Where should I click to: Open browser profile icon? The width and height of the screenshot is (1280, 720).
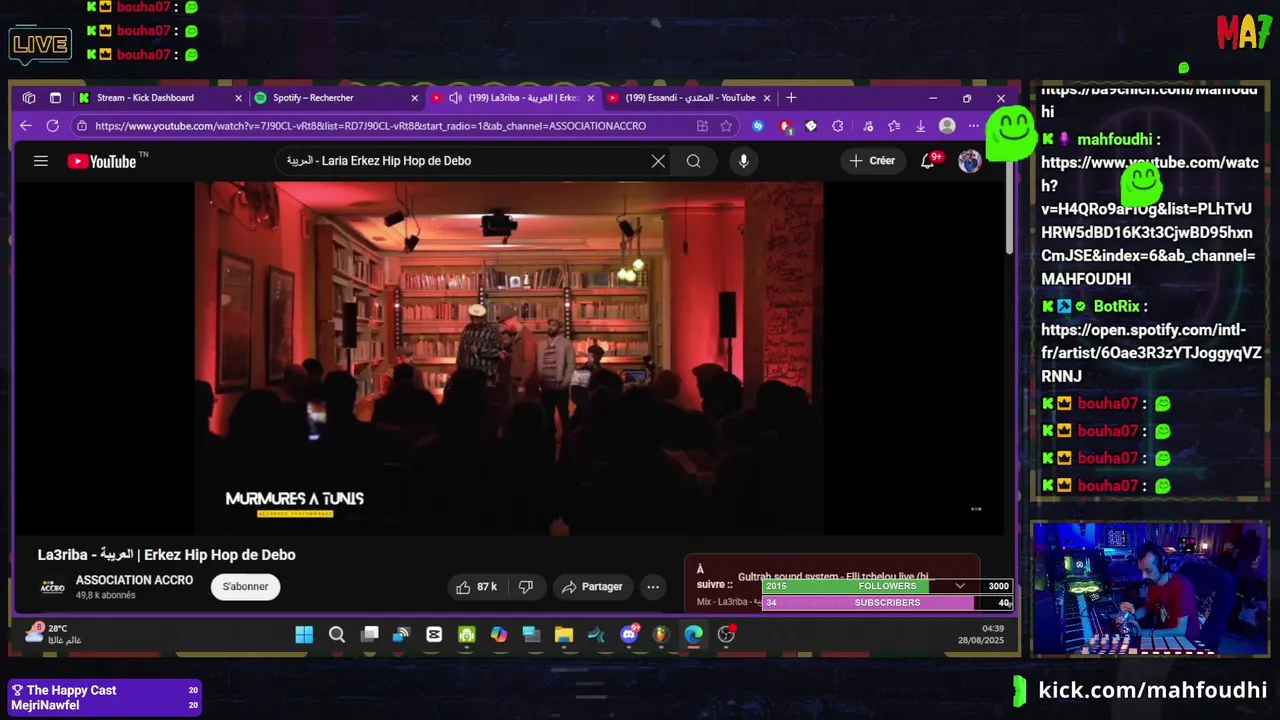click(x=947, y=126)
